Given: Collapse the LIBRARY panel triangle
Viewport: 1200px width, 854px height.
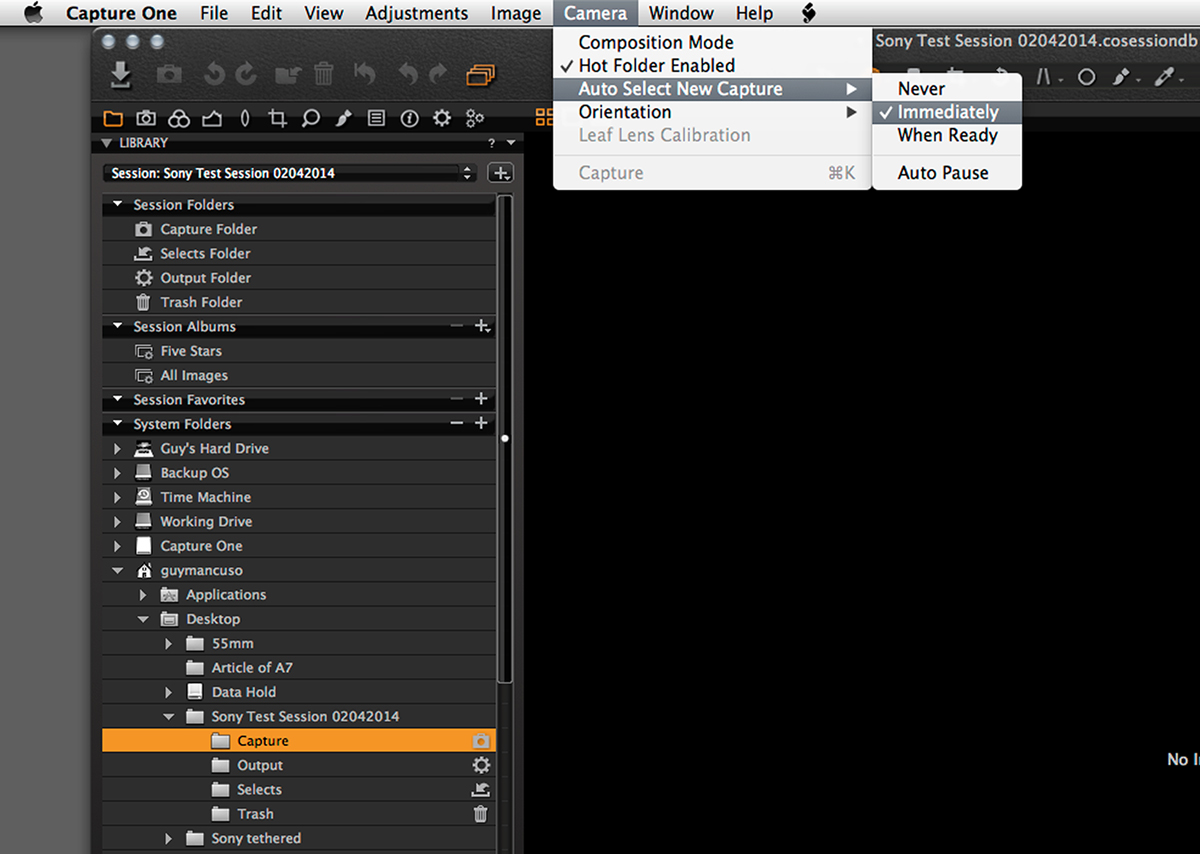Looking at the screenshot, I should pos(108,143).
